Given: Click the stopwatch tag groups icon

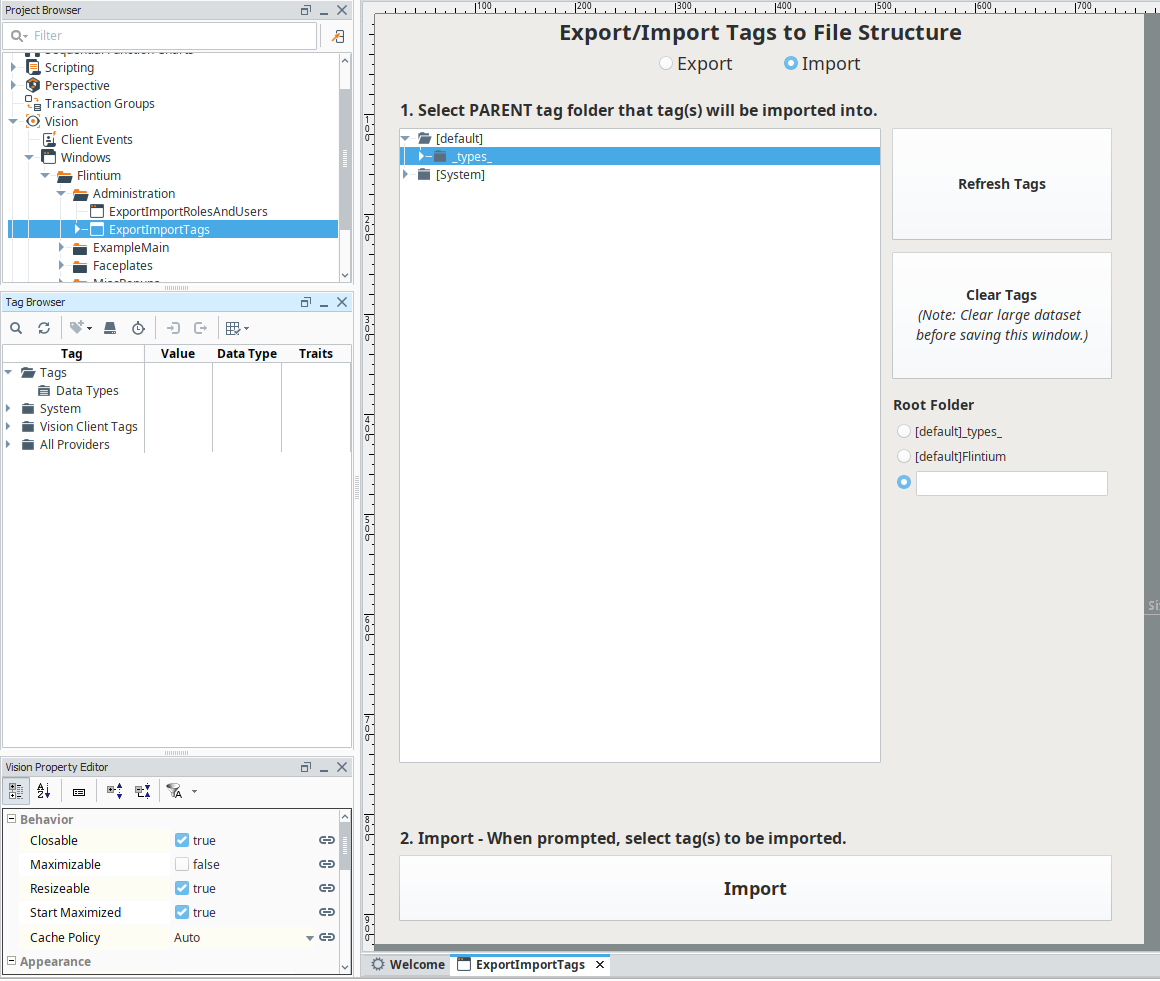Looking at the screenshot, I should 138,328.
